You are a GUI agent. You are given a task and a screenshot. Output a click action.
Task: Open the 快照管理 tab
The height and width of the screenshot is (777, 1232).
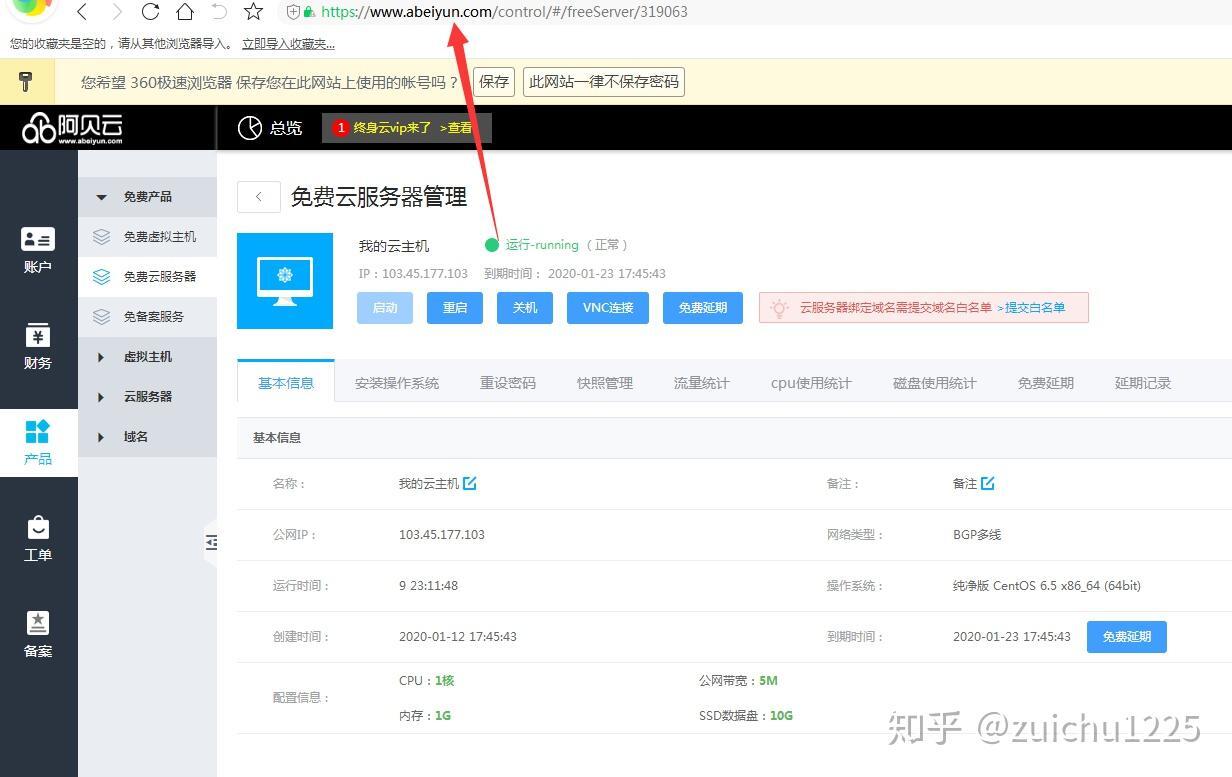tap(605, 383)
